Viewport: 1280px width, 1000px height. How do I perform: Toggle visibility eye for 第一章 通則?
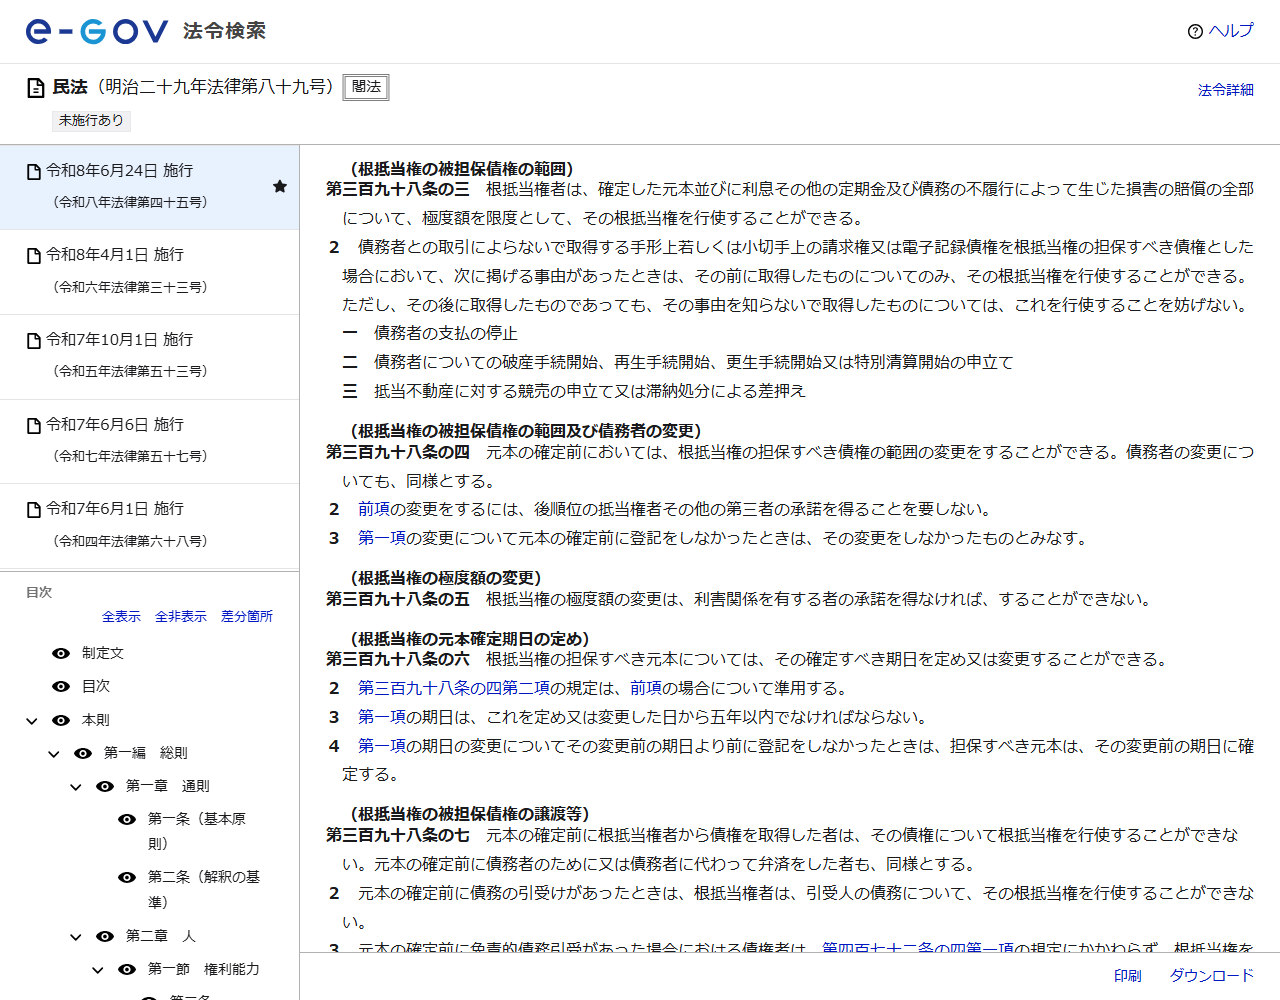pyautogui.click(x=105, y=786)
